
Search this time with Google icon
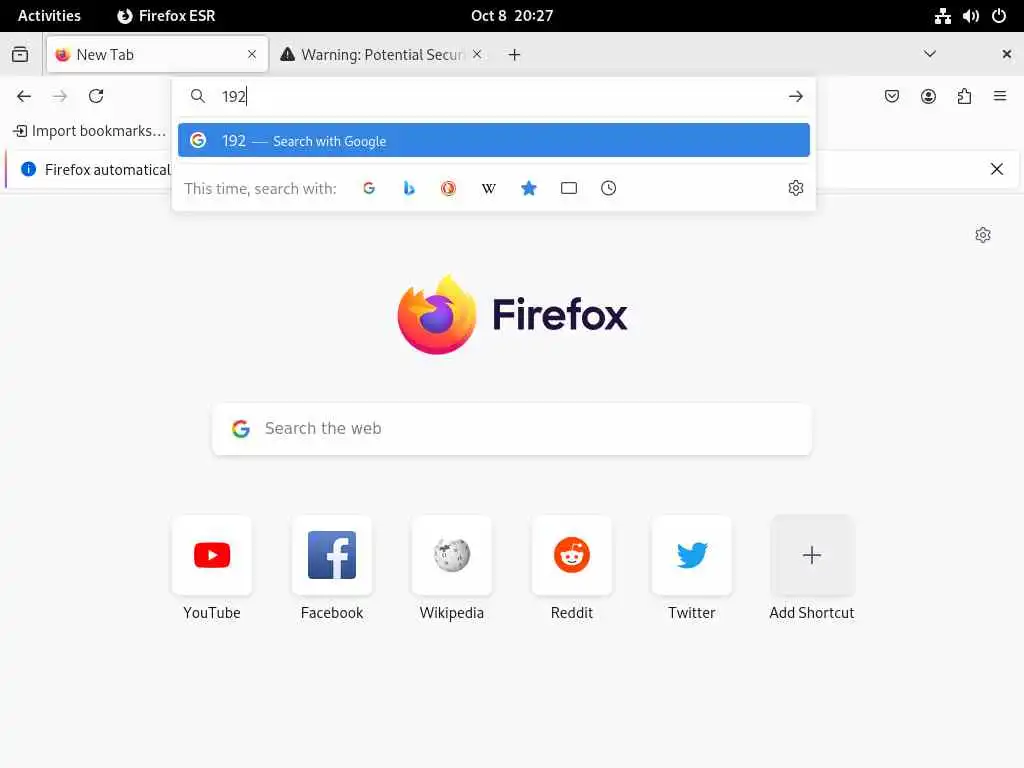[369, 188]
